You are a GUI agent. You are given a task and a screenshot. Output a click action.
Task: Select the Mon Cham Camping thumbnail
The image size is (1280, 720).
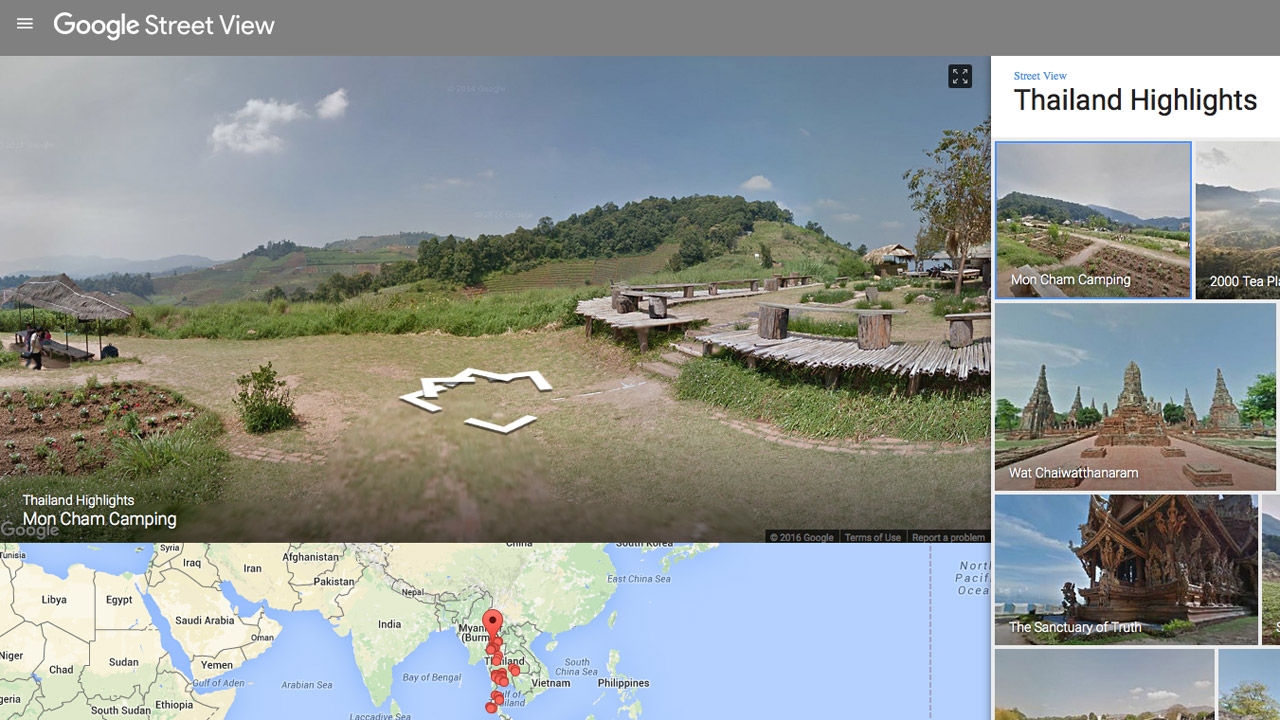coord(1093,219)
